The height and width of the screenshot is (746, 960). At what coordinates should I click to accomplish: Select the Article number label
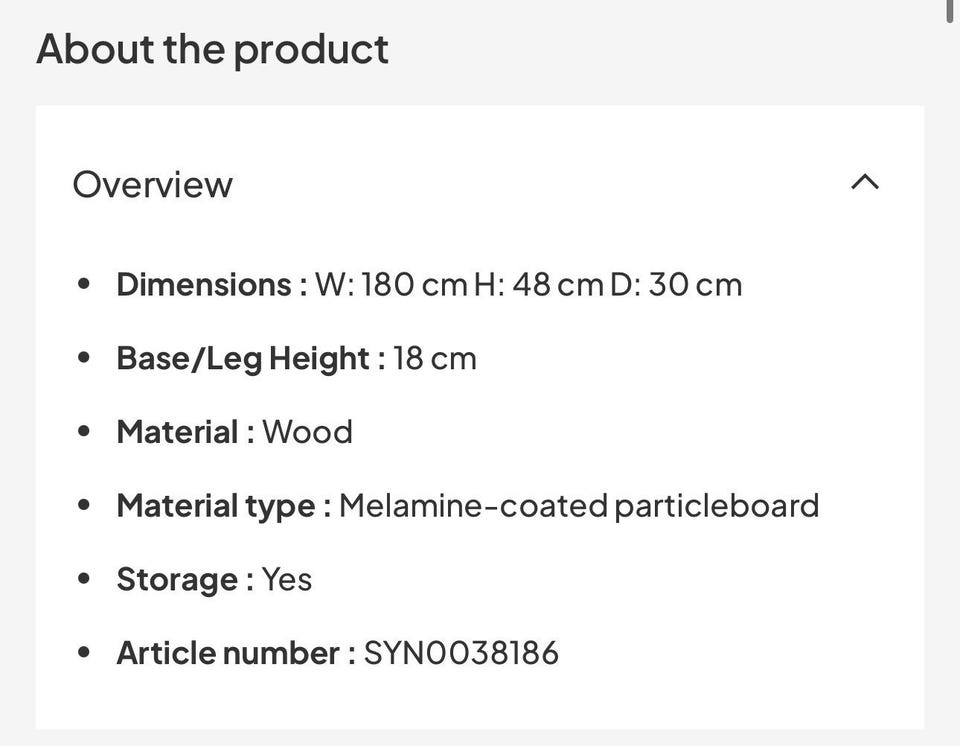[x=235, y=654]
